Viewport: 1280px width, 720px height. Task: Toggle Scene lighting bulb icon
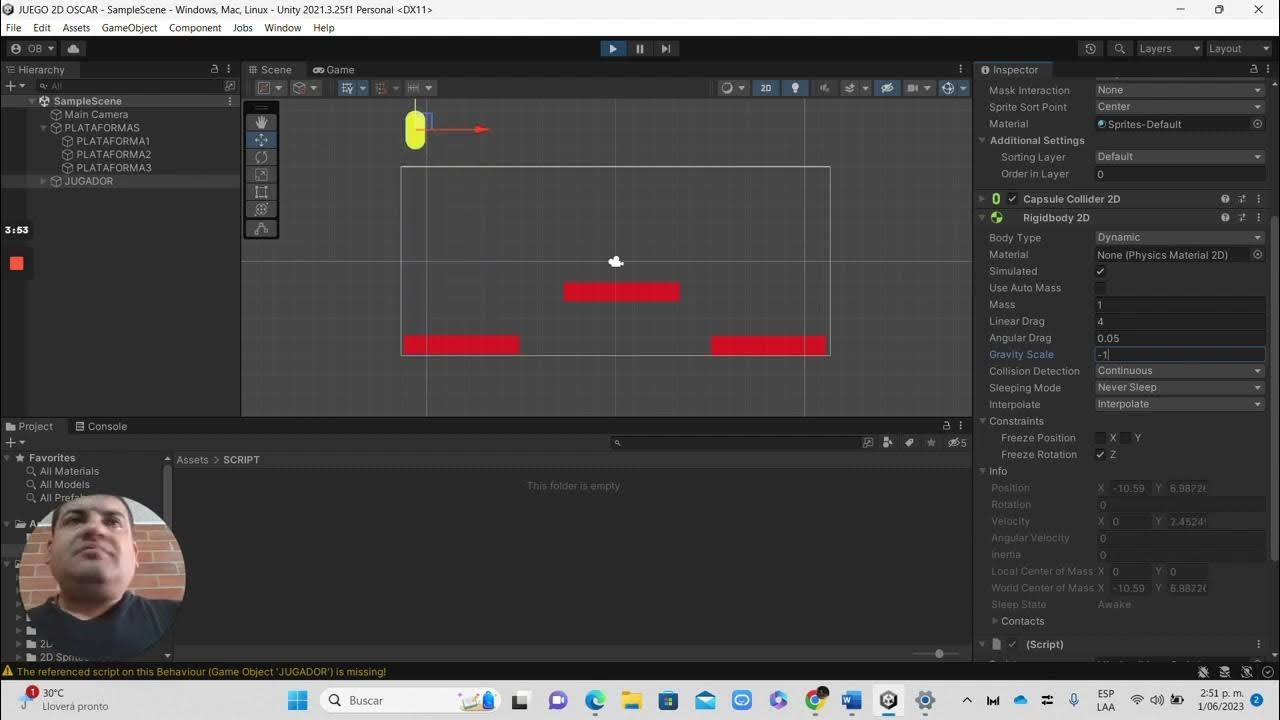click(x=795, y=88)
